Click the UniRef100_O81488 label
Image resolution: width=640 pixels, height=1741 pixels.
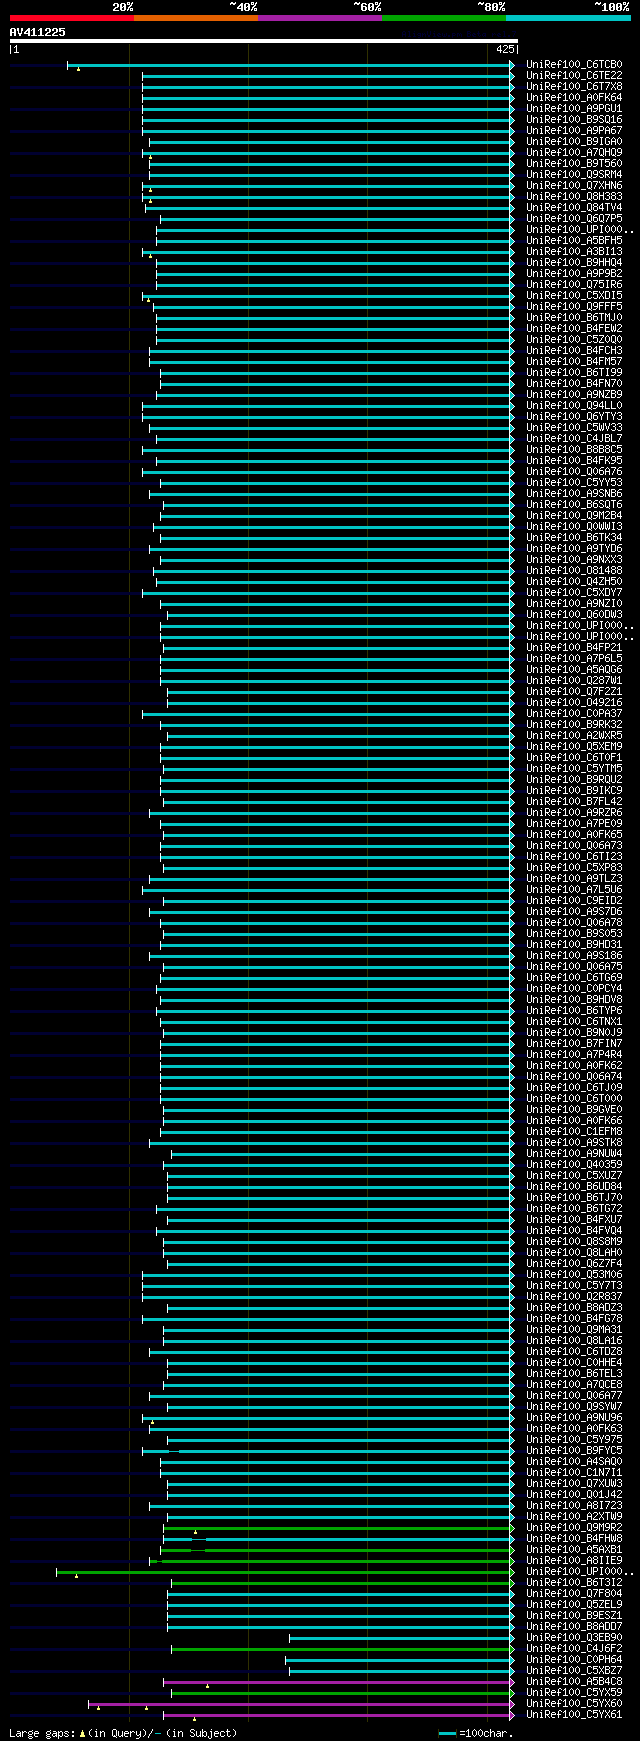[574, 571]
